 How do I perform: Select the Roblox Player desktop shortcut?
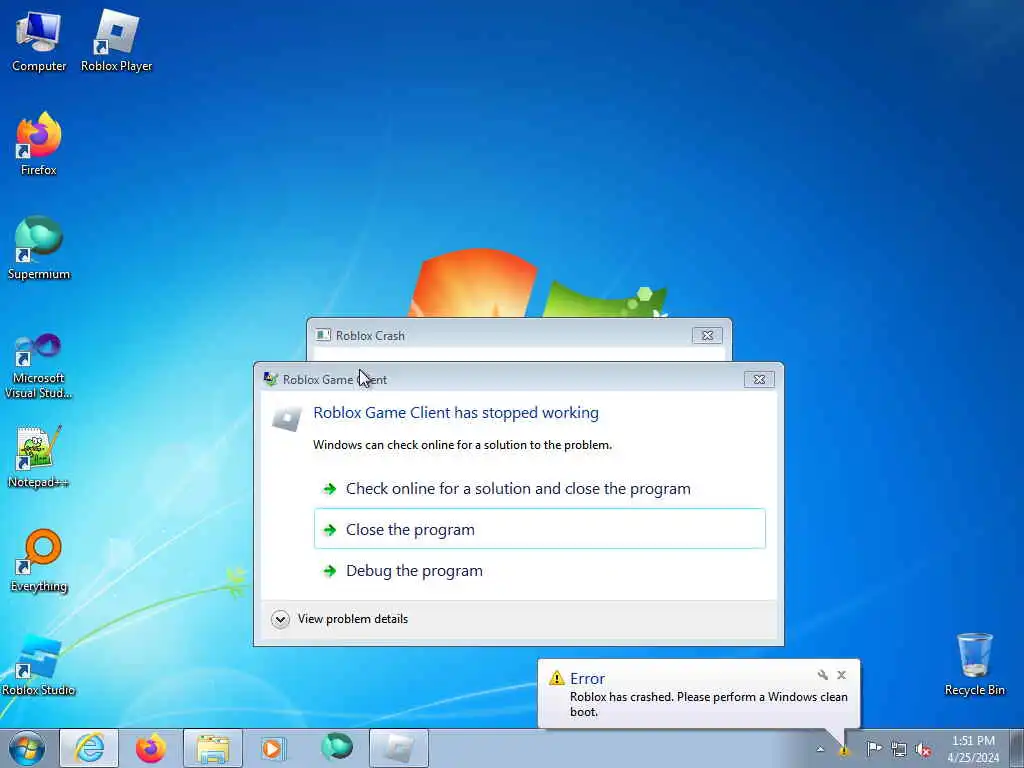(x=116, y=41)
